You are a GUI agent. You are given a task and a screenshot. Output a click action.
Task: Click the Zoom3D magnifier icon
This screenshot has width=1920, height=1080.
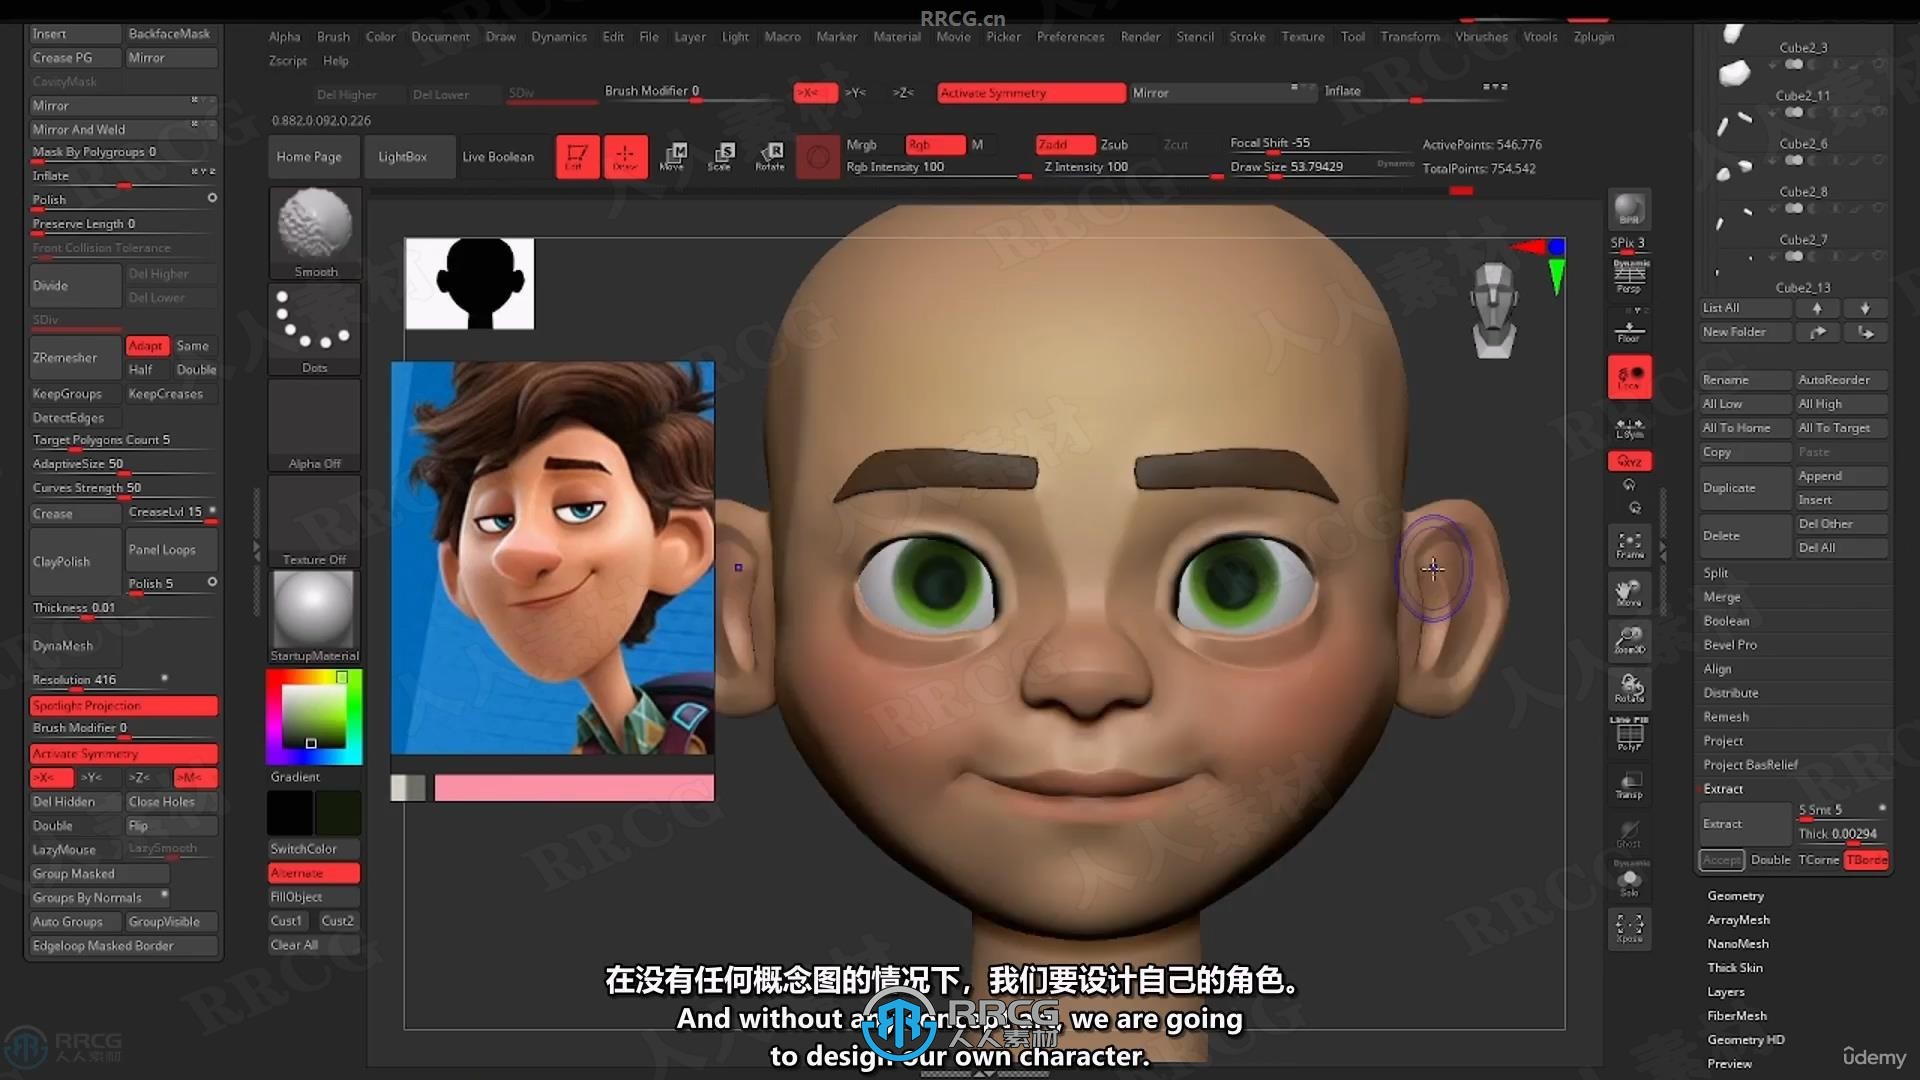(1629, 640)
